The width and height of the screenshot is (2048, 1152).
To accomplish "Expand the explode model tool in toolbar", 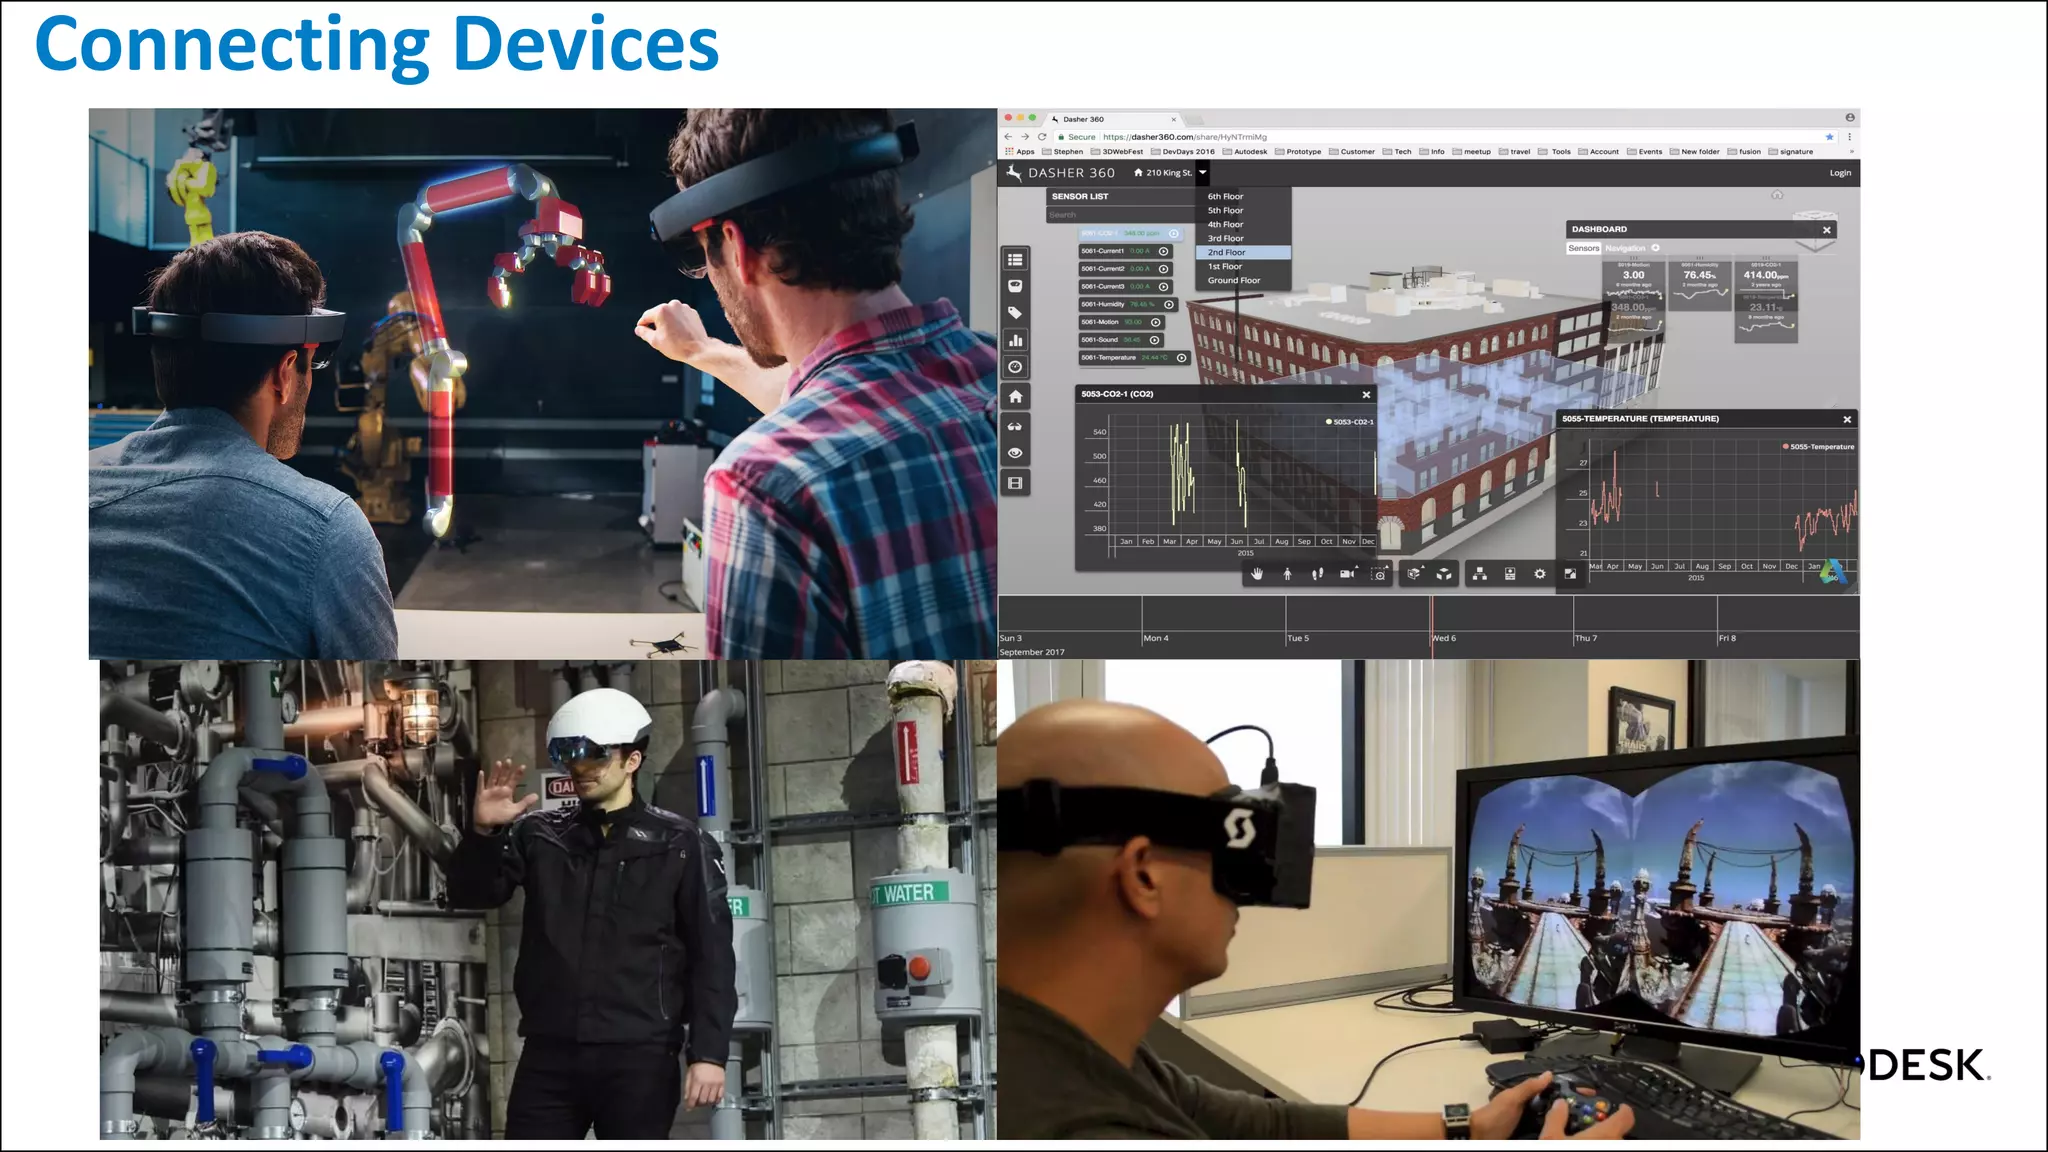I will 1444,574.
